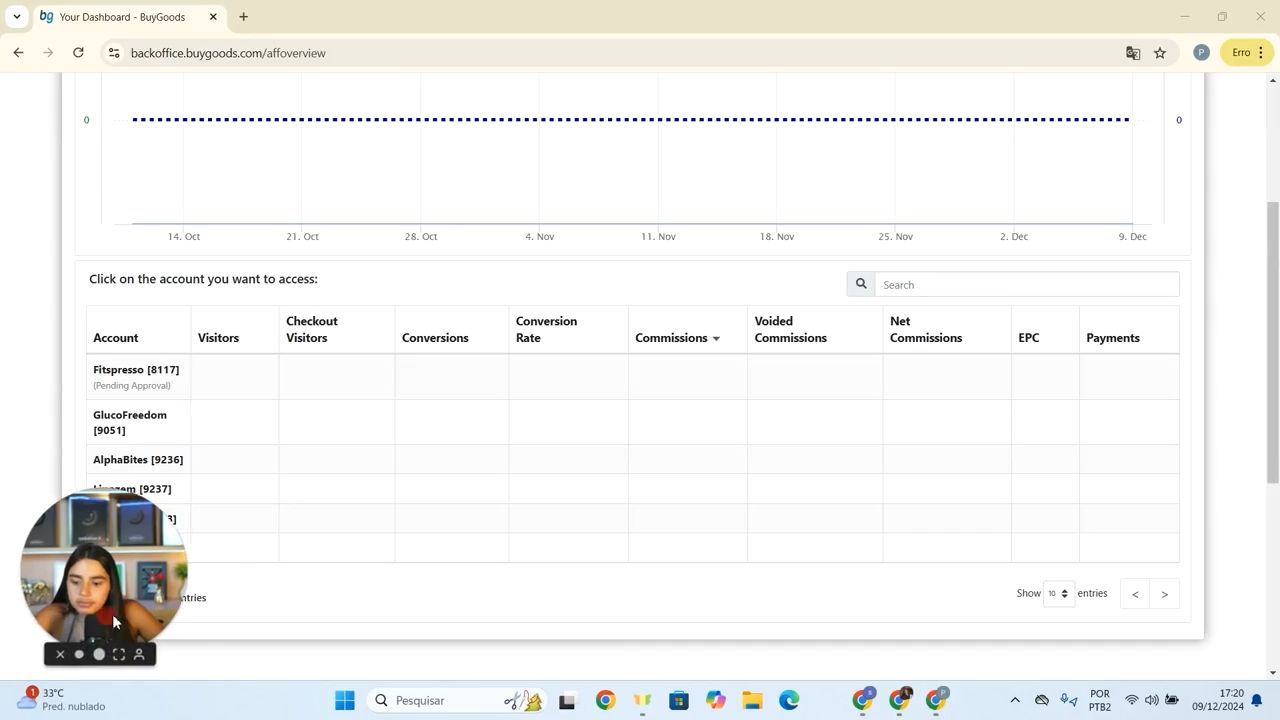
Task: Close the webcam recorder overlay
Action: [60, 654]
